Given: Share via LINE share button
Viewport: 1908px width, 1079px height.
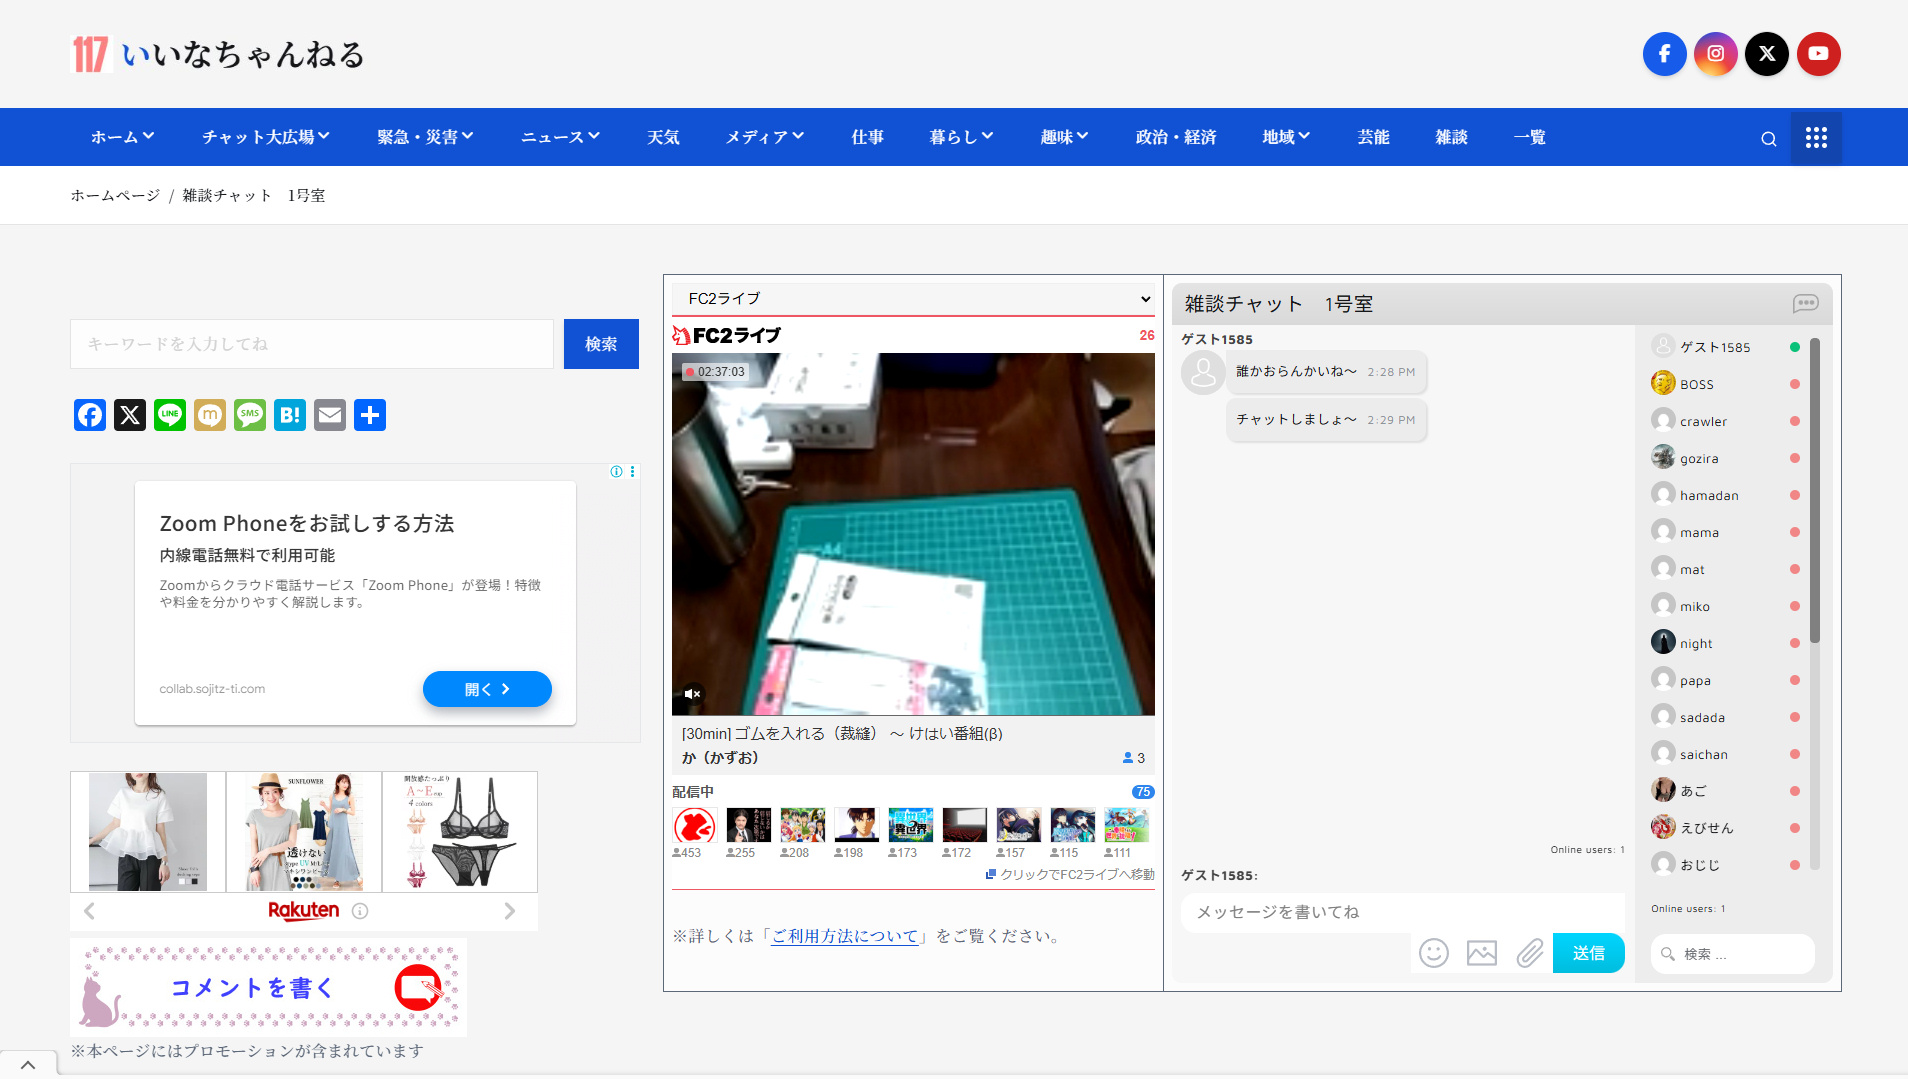Looking at the screenshot, I should [x=170, y=415].
